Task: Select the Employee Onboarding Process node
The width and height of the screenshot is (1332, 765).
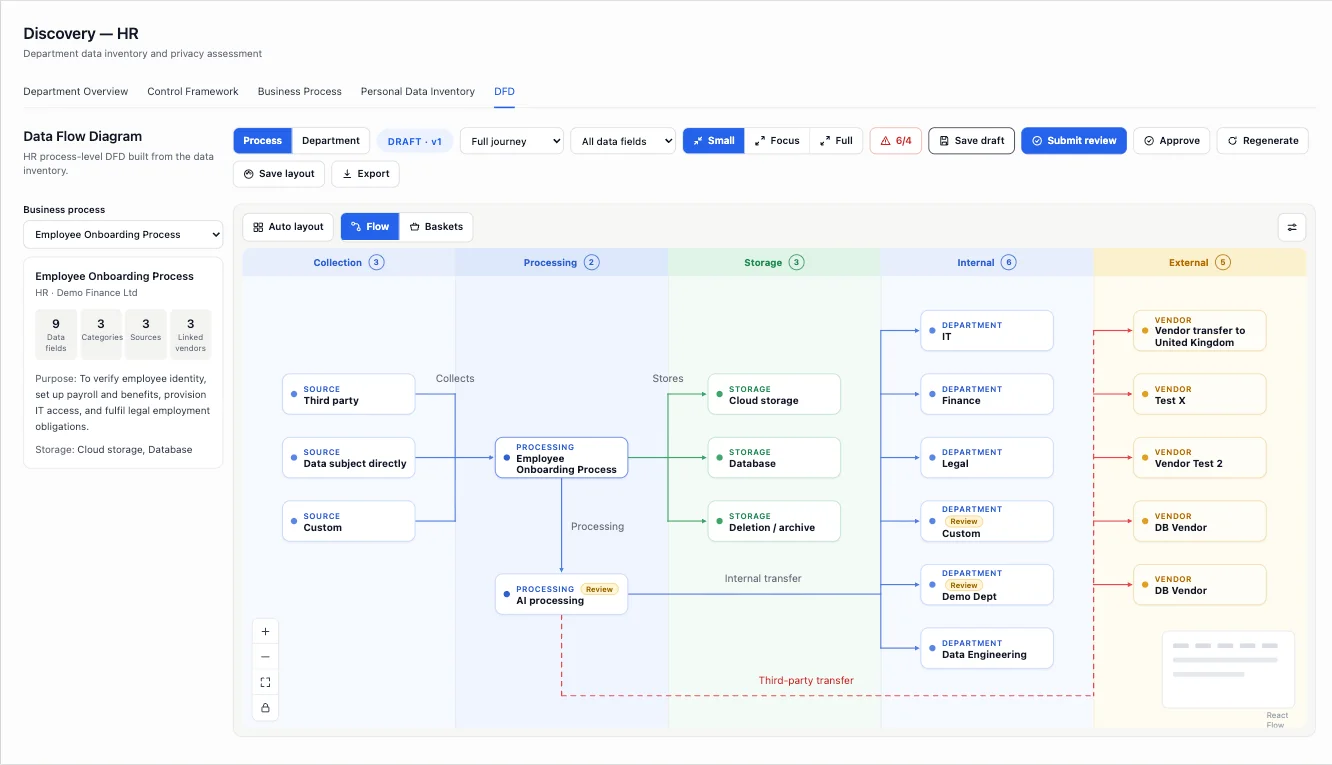Action: coord(561,458)
